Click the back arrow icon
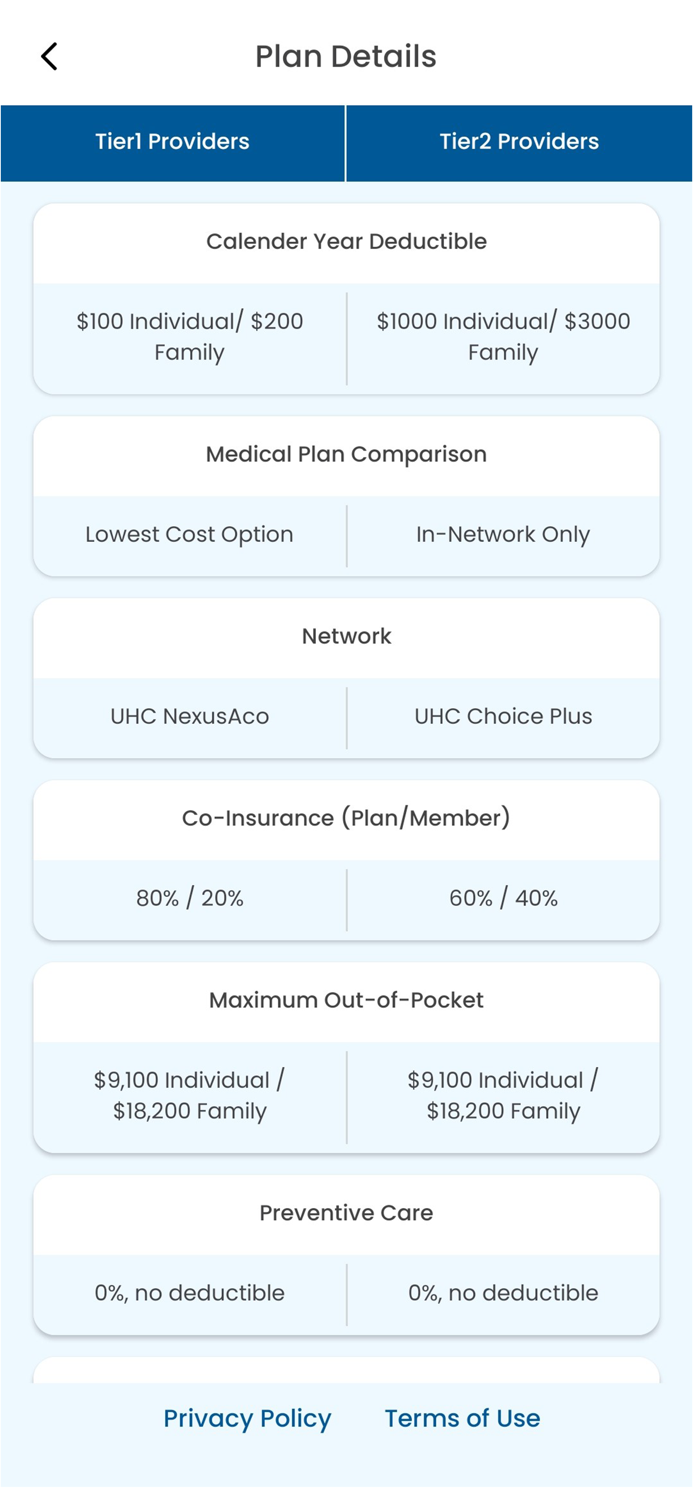The image size is (693, 1500). point(48,56)
